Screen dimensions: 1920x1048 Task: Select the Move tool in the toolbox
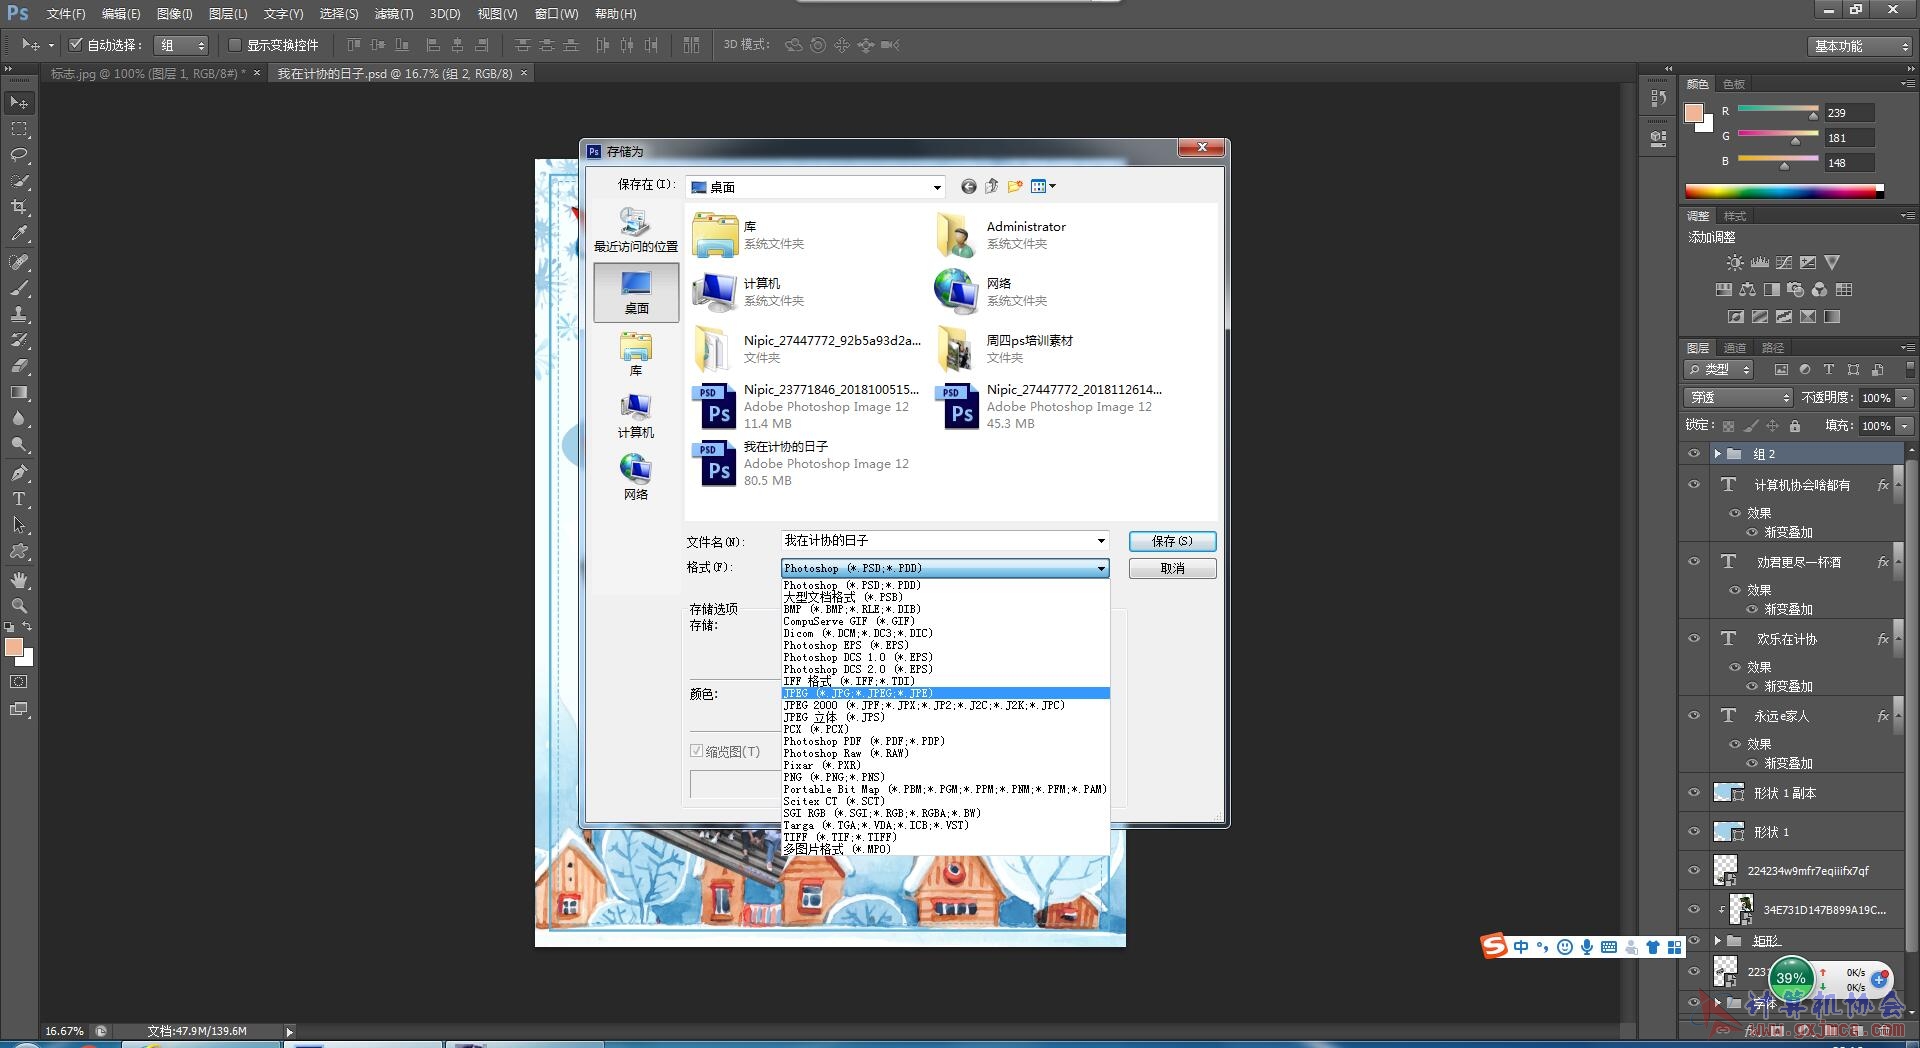(19, 103)
